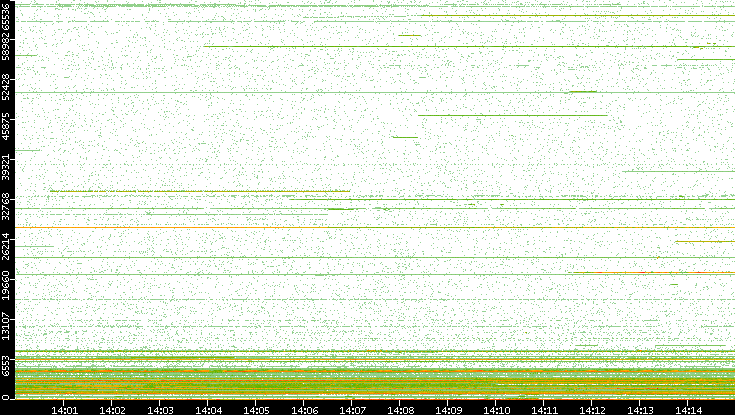Click the 14:03 time label
Viewport: 735px width, 415px height.
[160, 411]
